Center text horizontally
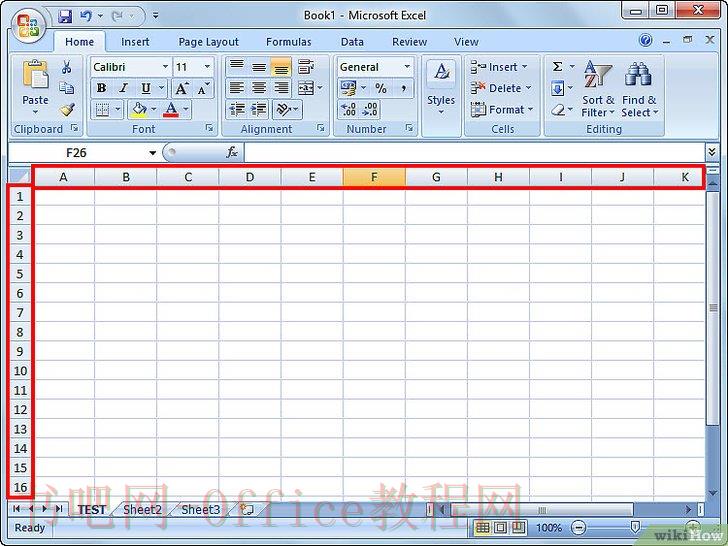The height and width of the screenshot is (546, 728). click(259, 87)
